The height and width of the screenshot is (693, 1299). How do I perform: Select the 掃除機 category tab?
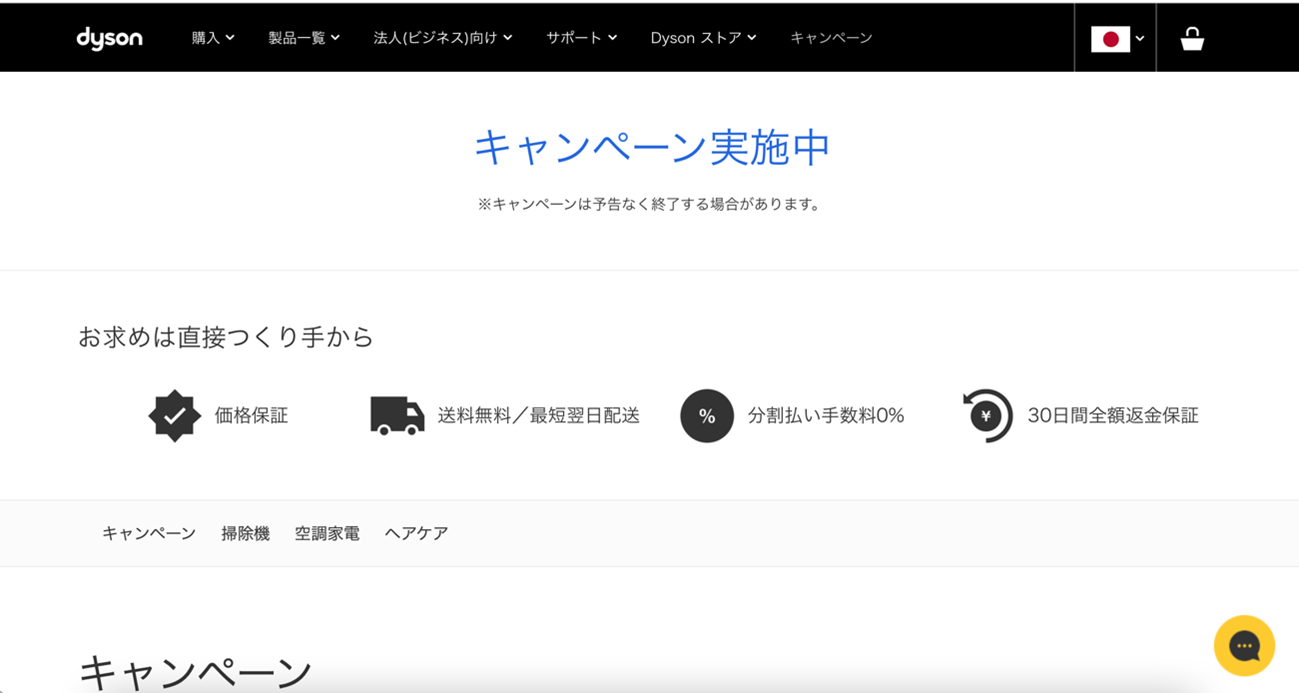coord(245,534)
